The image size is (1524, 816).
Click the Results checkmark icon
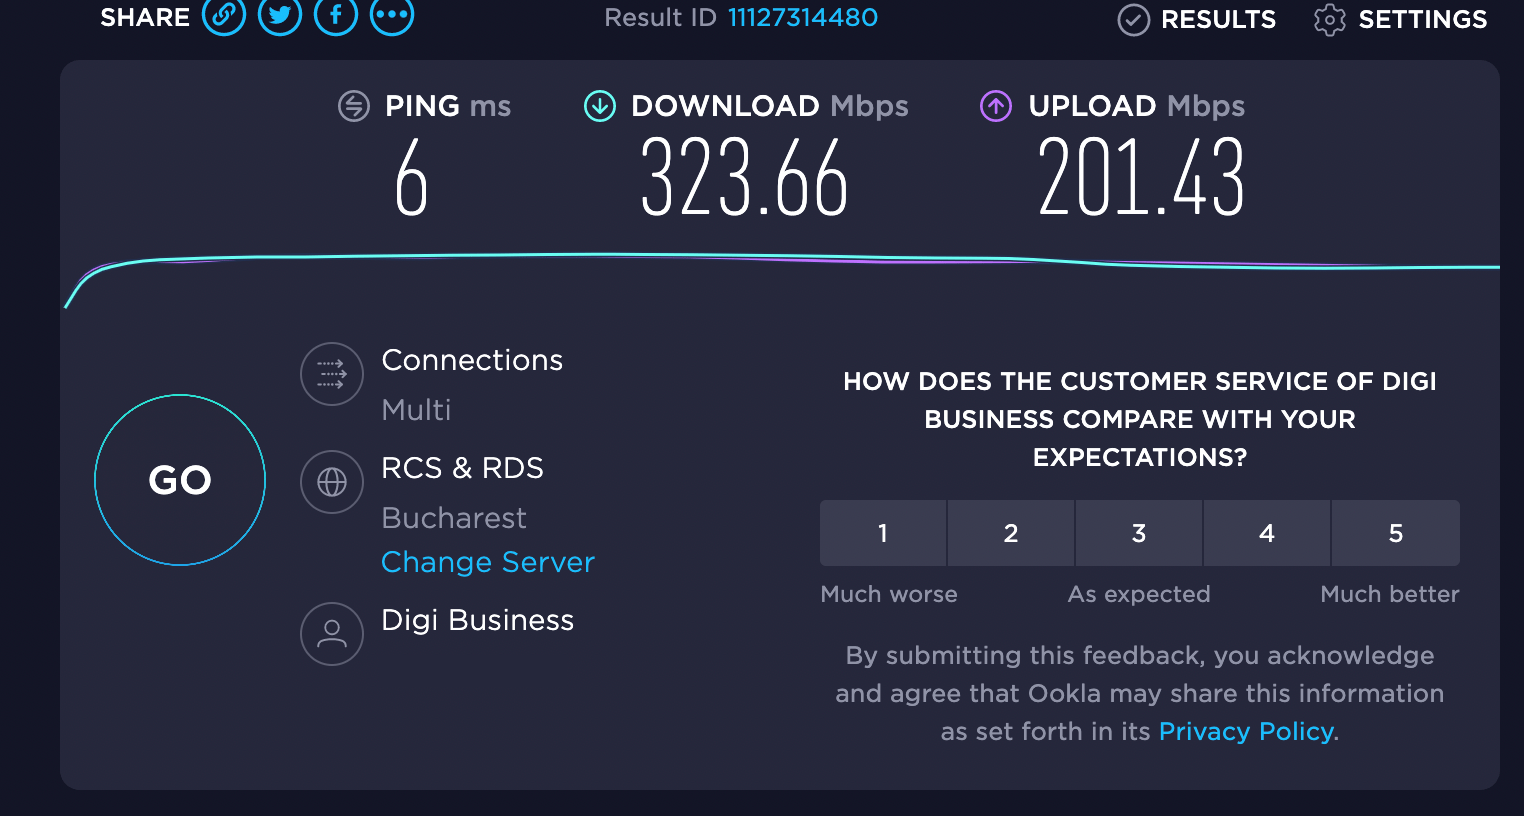coord(1133,19)
